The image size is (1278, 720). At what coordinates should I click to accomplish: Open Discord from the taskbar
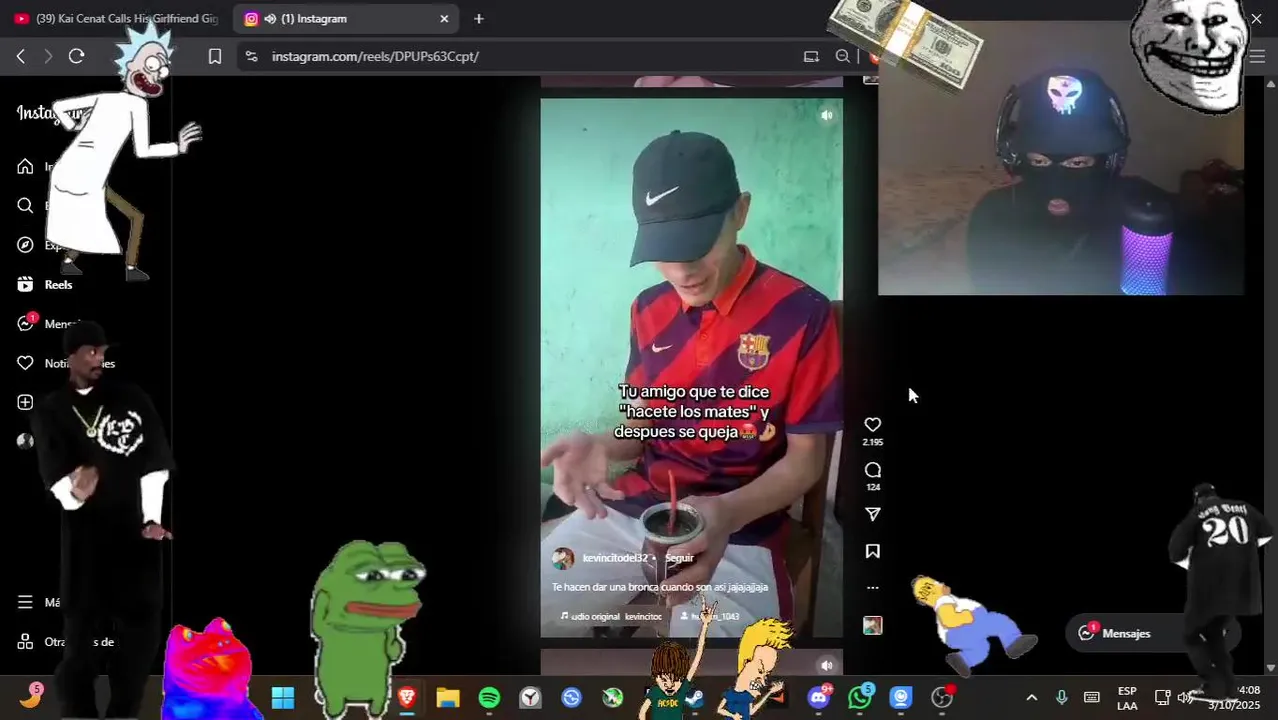[x=819, y=697]
